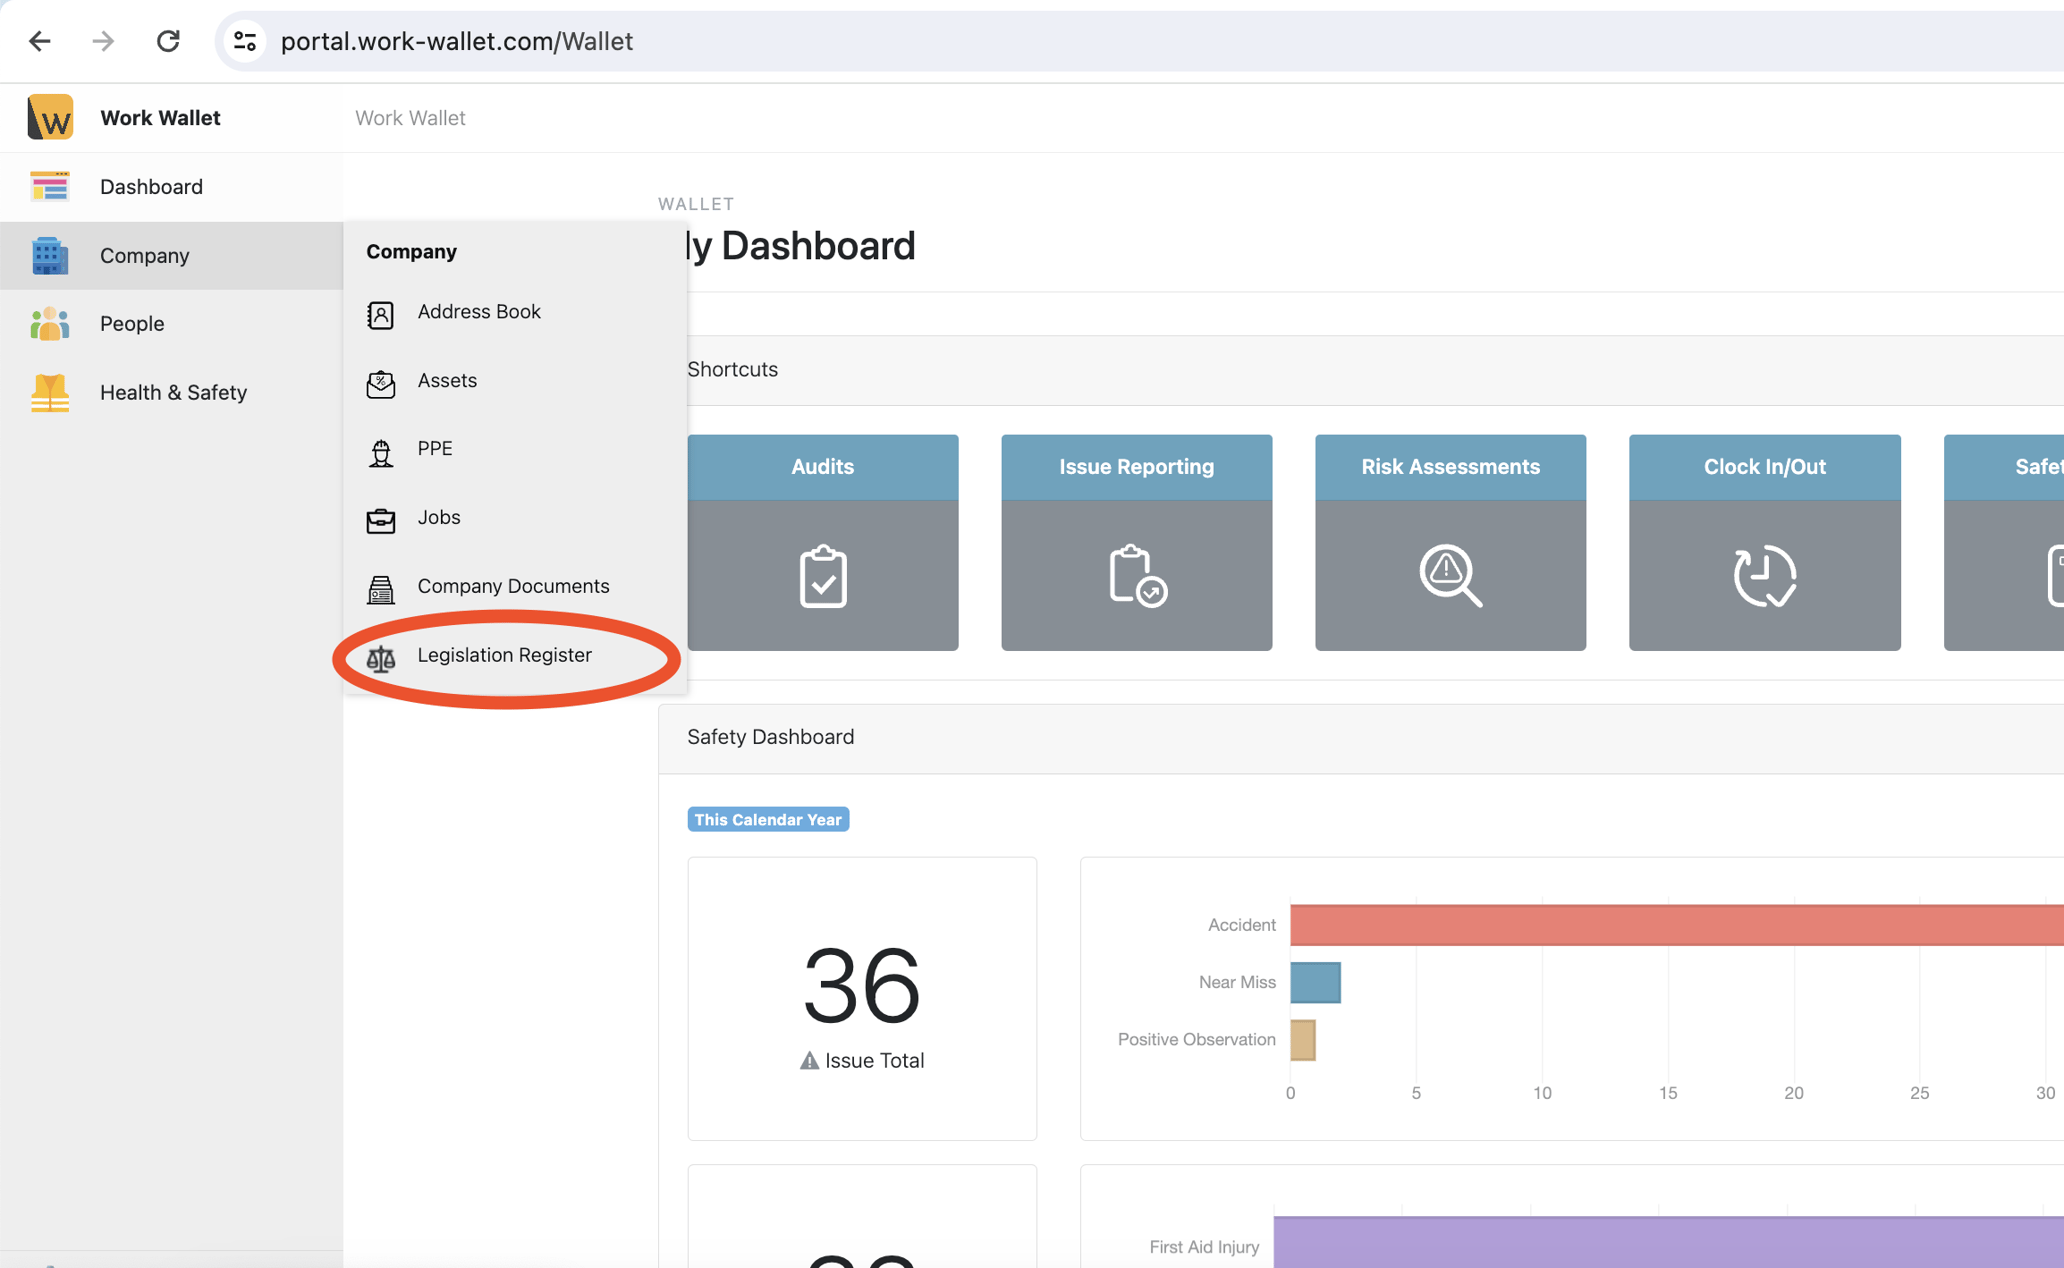This screenshot has height=1268, width=2064.
Task: Click the browser address bar URL
Action: point(456,41)
